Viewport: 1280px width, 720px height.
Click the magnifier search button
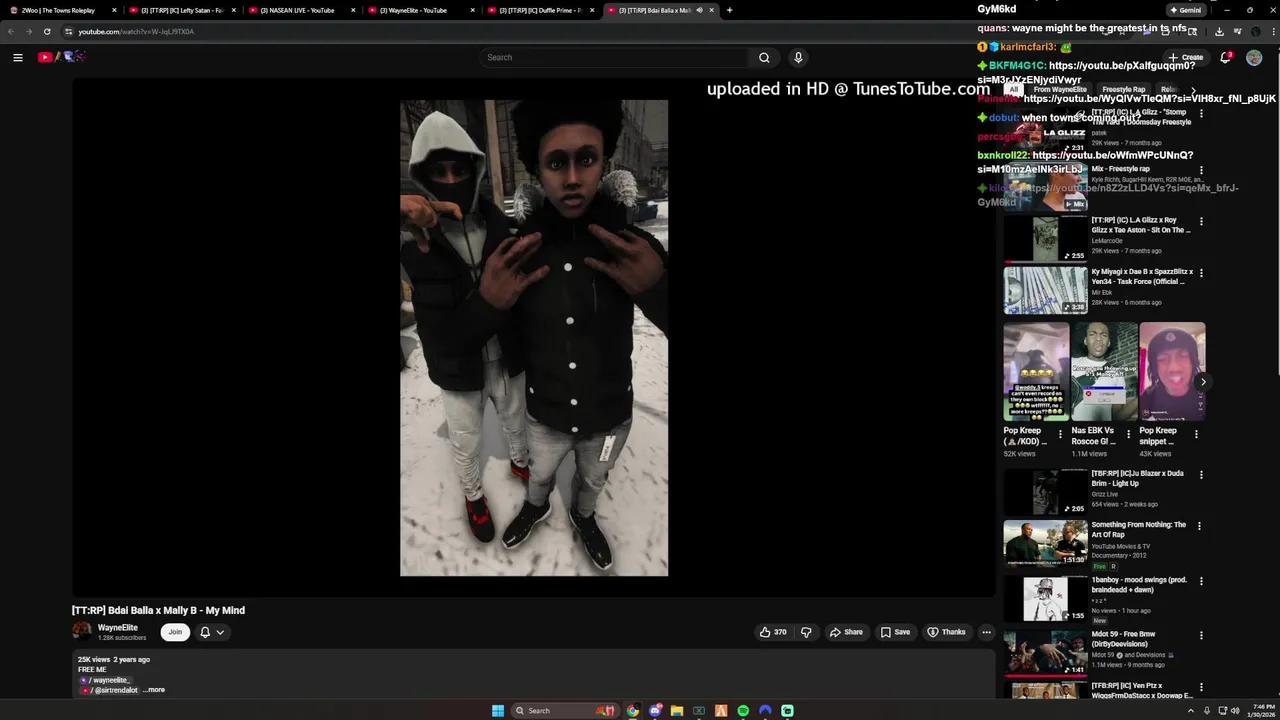coord(764,57)
